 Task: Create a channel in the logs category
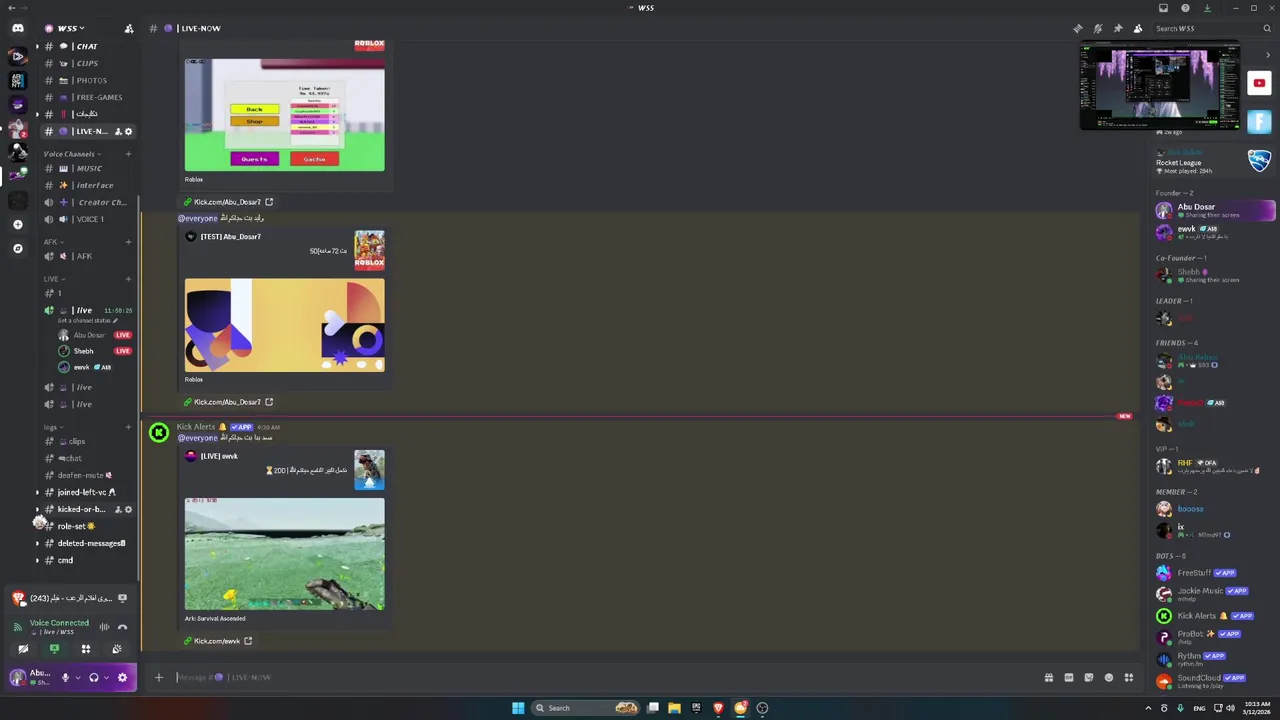[128, 427]
